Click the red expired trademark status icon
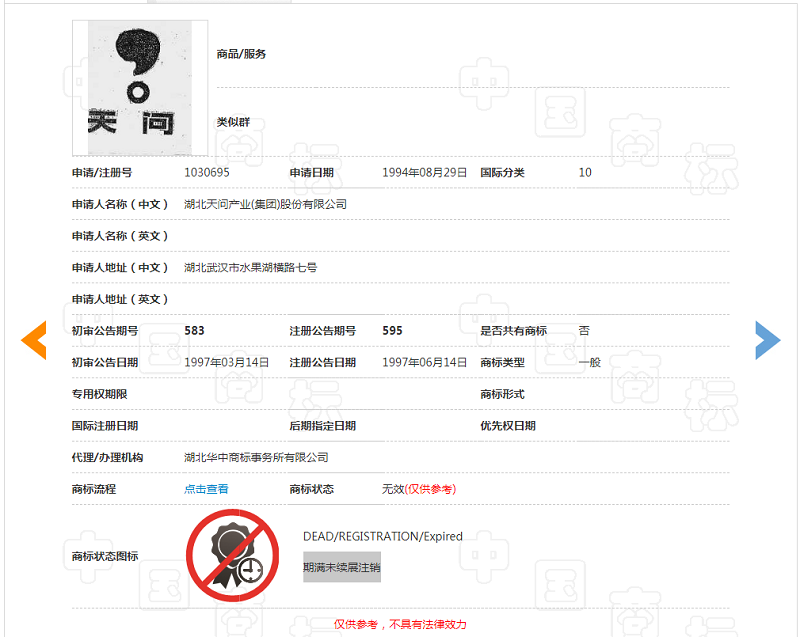This screenshot has height=637, width=800. point(232,556)
